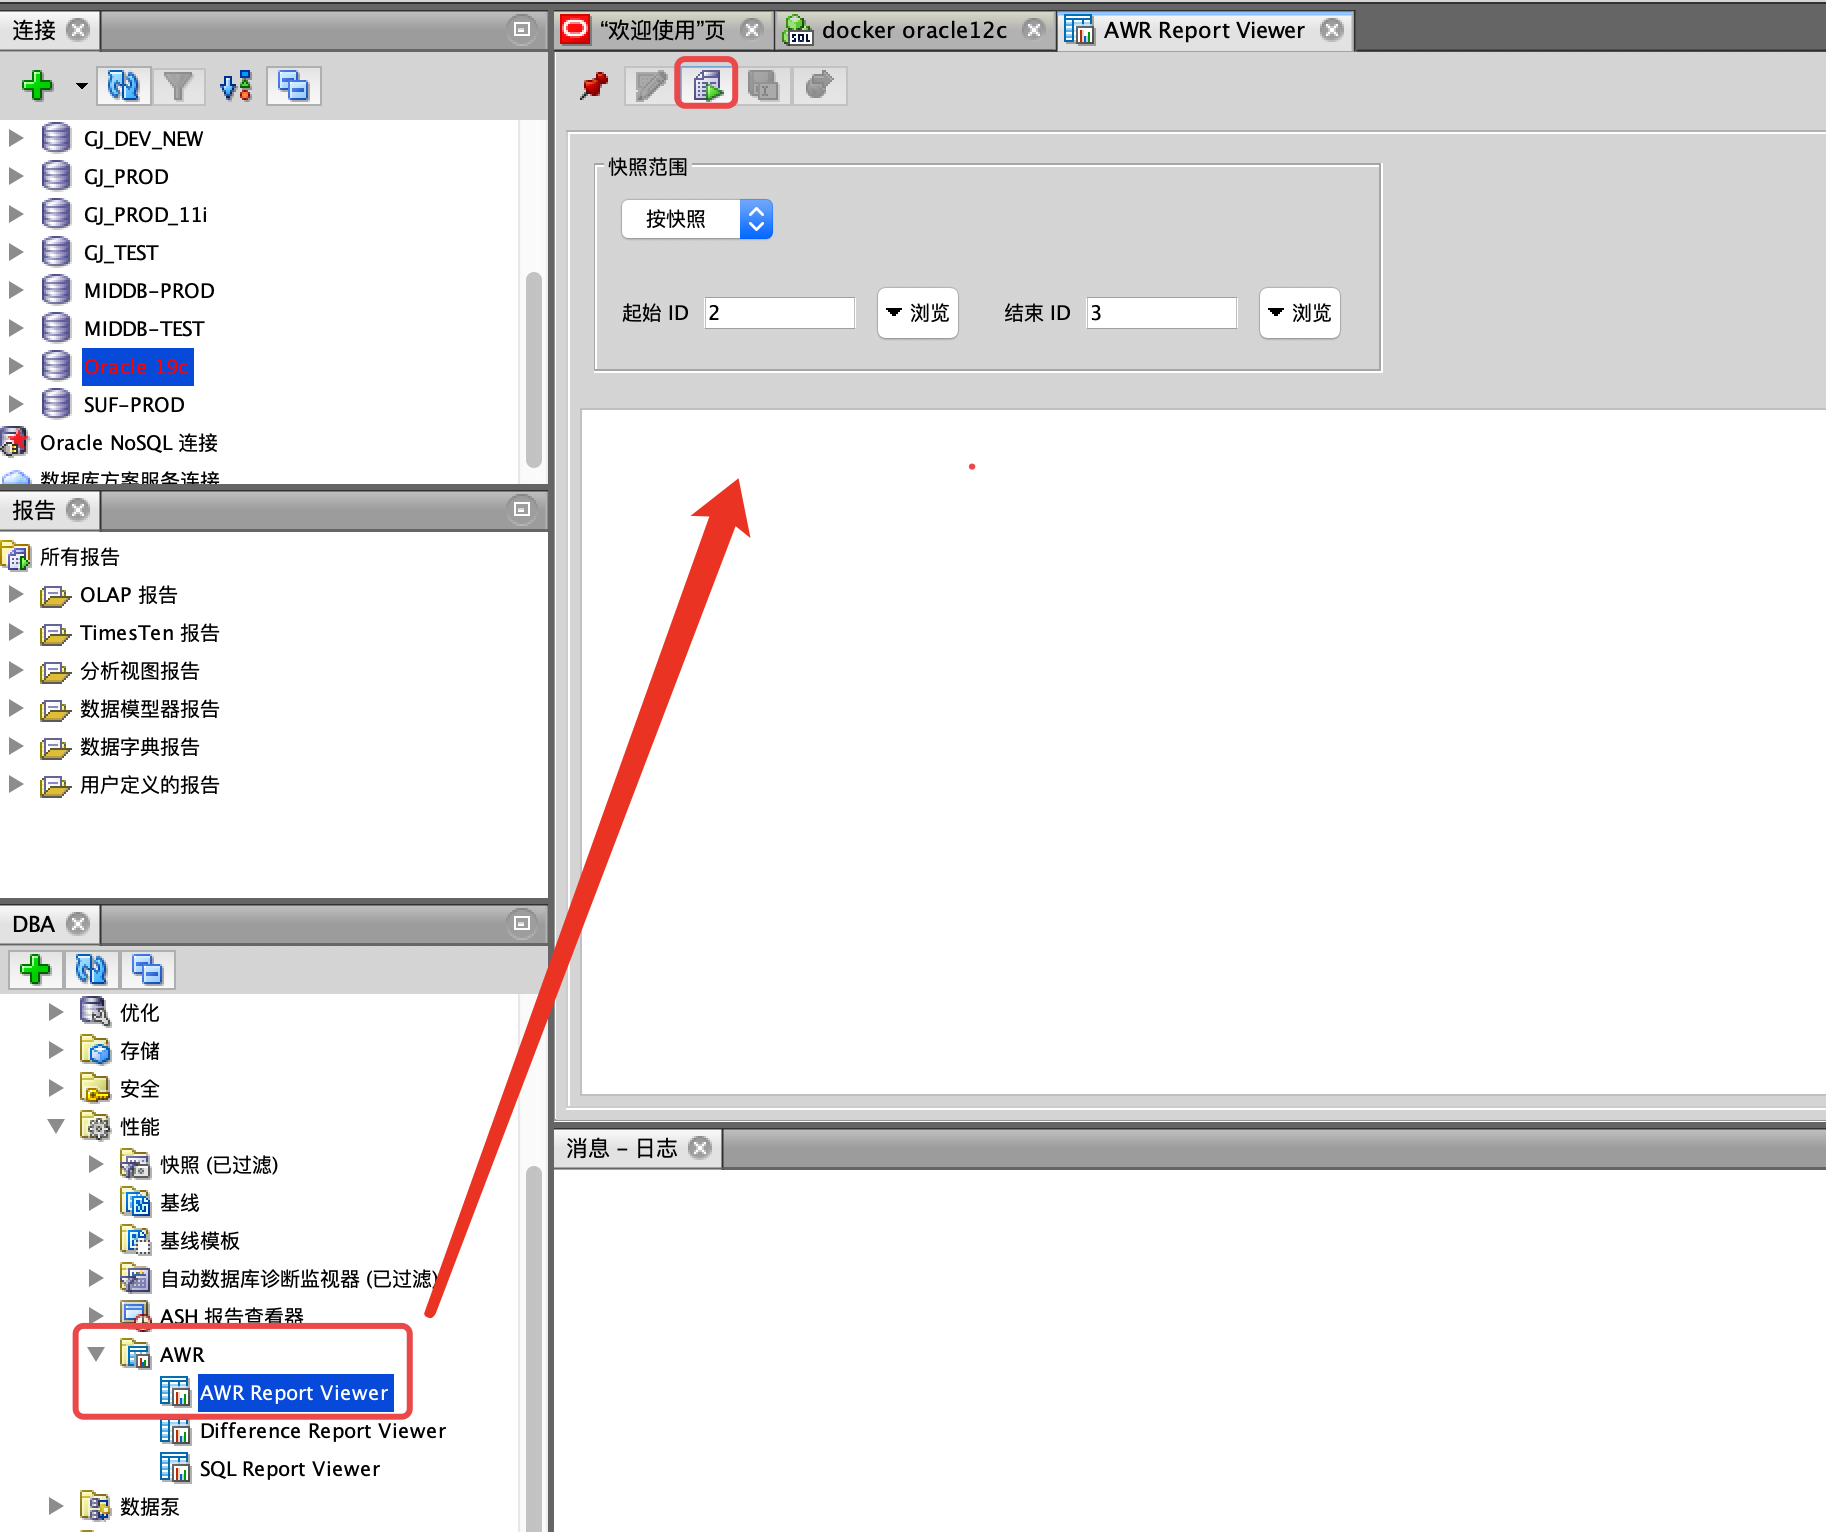Image resolution: width=1826 pixels, height=1532 pixels.
Task: Click the run report icon highlighted in red
Action: pyautogui.click(x=707, y=86)
